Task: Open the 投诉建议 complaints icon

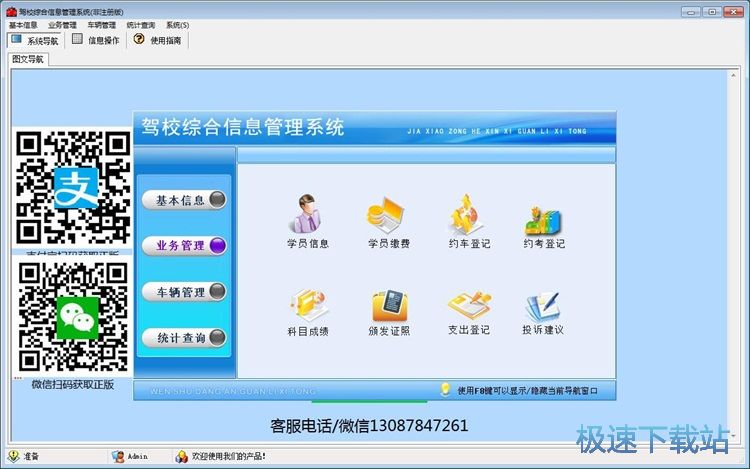Action: (543, 305)
